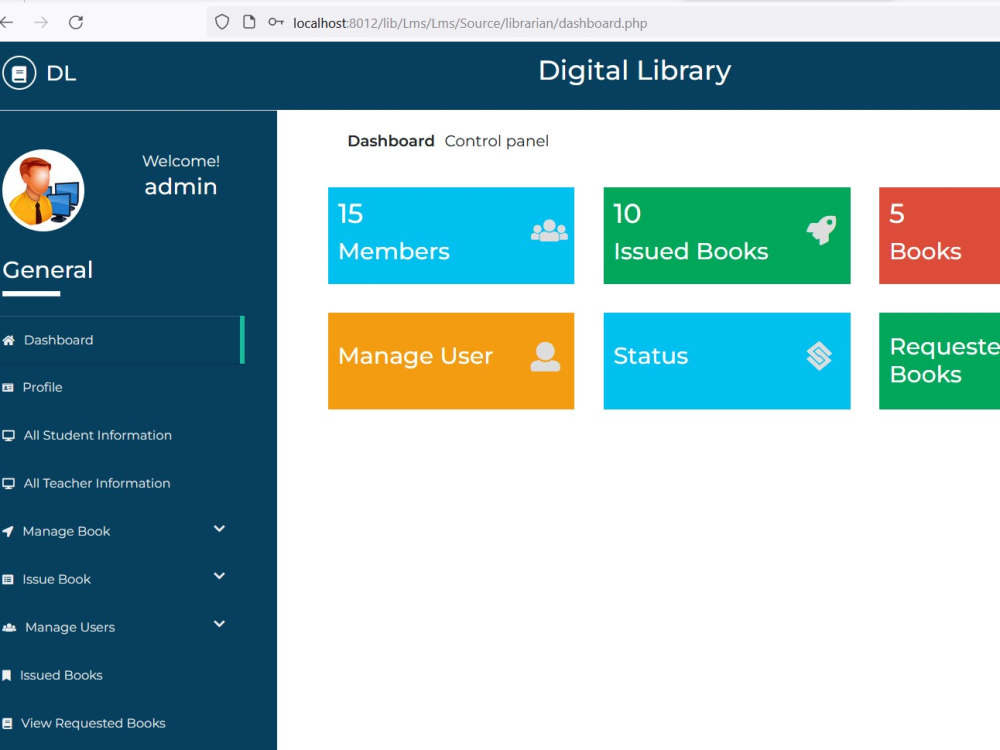
Task: Click the "General" section heading
Action: pos(48,270)
